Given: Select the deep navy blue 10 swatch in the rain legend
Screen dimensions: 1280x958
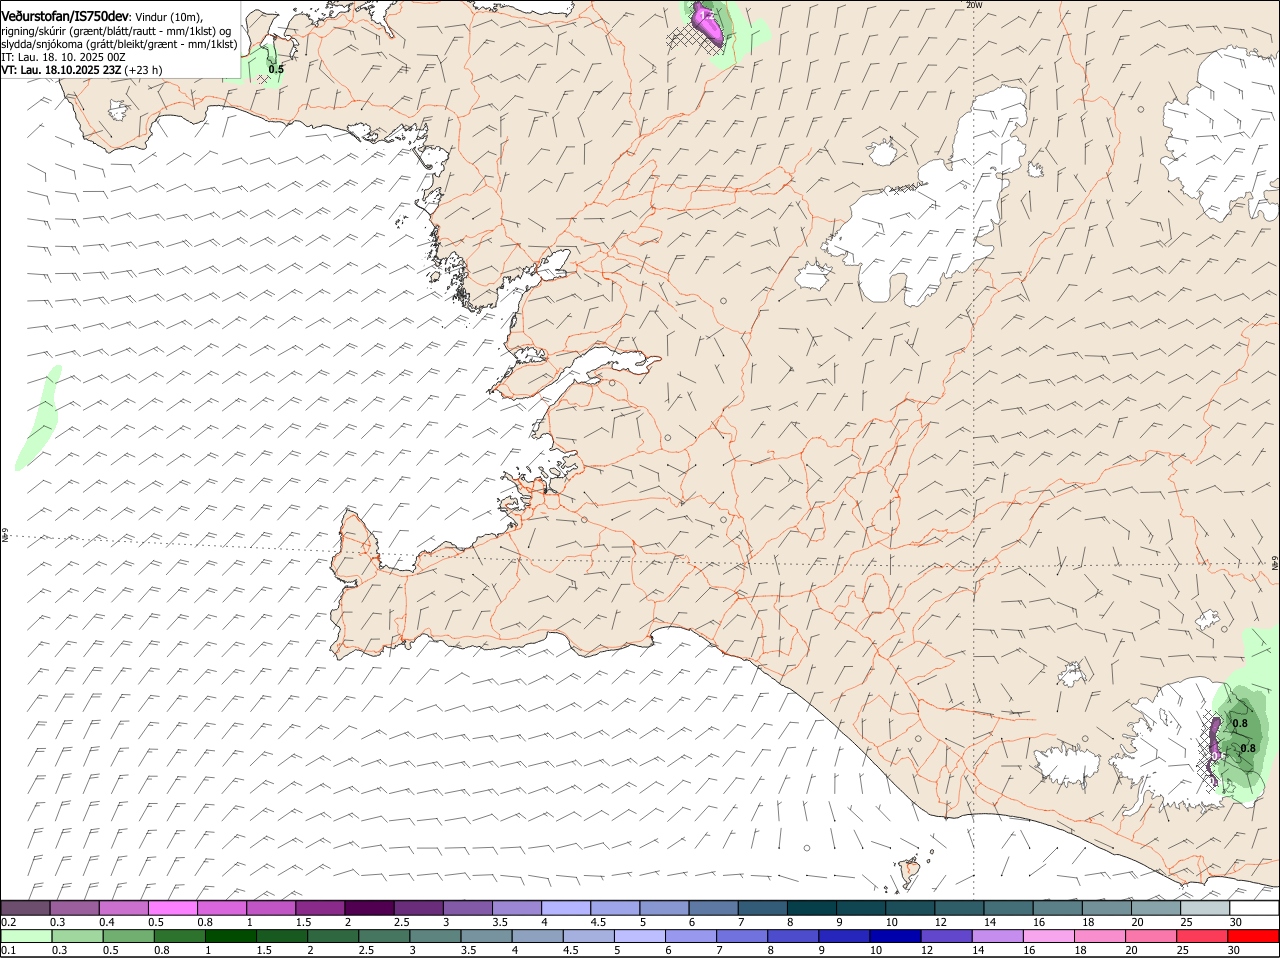Looking at the screenshot, I should [896, 937].
